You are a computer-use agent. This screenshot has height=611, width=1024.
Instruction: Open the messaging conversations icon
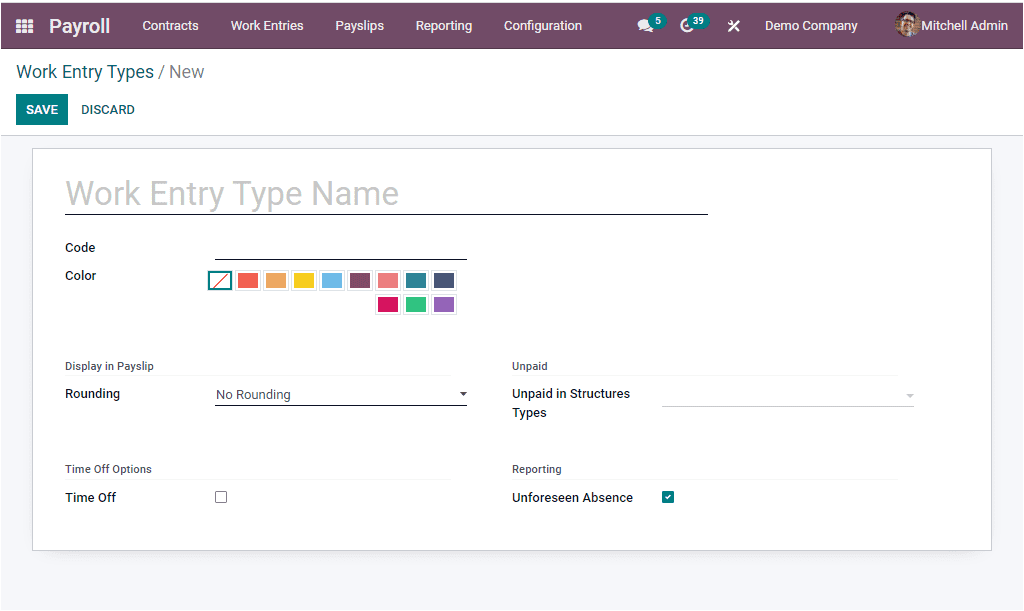pyautogui.click(x=643, y=25)
